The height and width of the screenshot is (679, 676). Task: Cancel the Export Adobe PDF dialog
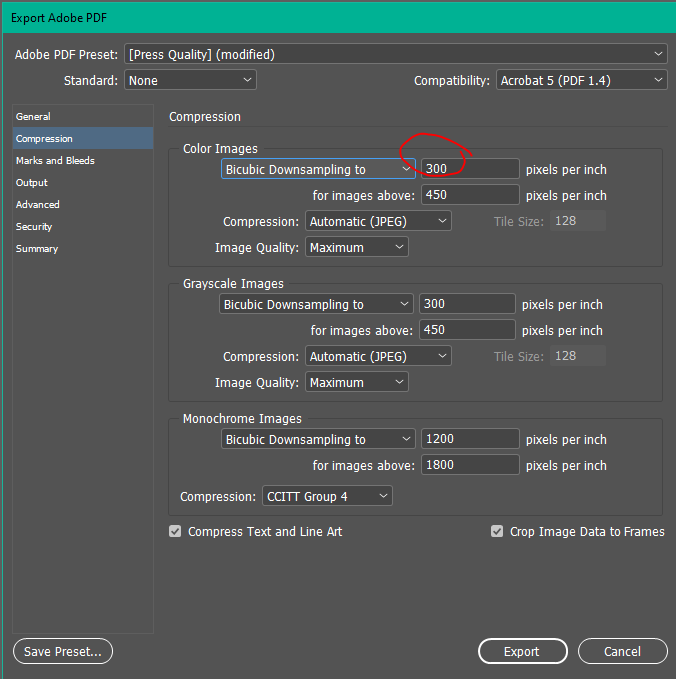point(622,652)
